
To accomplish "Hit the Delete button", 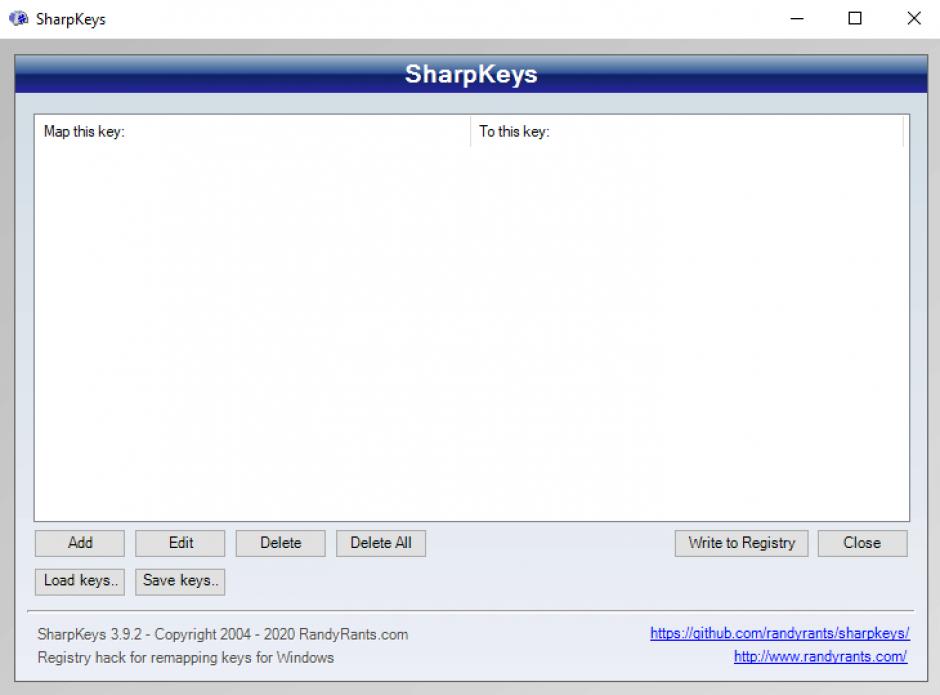I will pyautogui.click(x=280, y=543).
